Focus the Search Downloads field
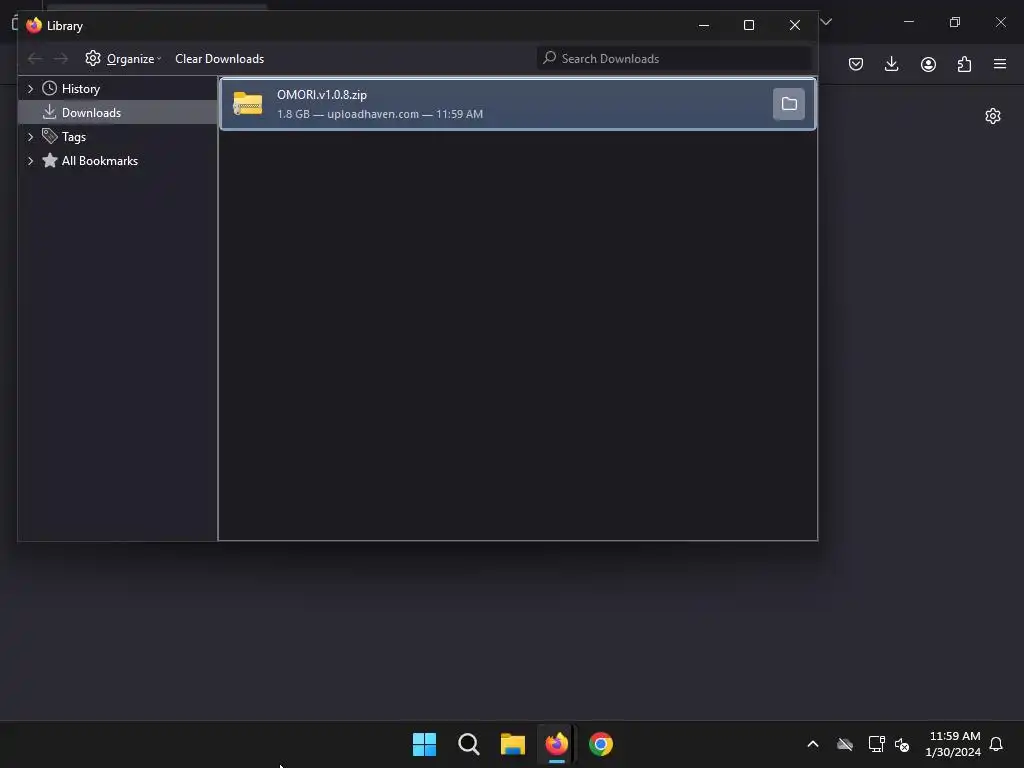This screenshot has width=1024, height=768. (674, 59)
